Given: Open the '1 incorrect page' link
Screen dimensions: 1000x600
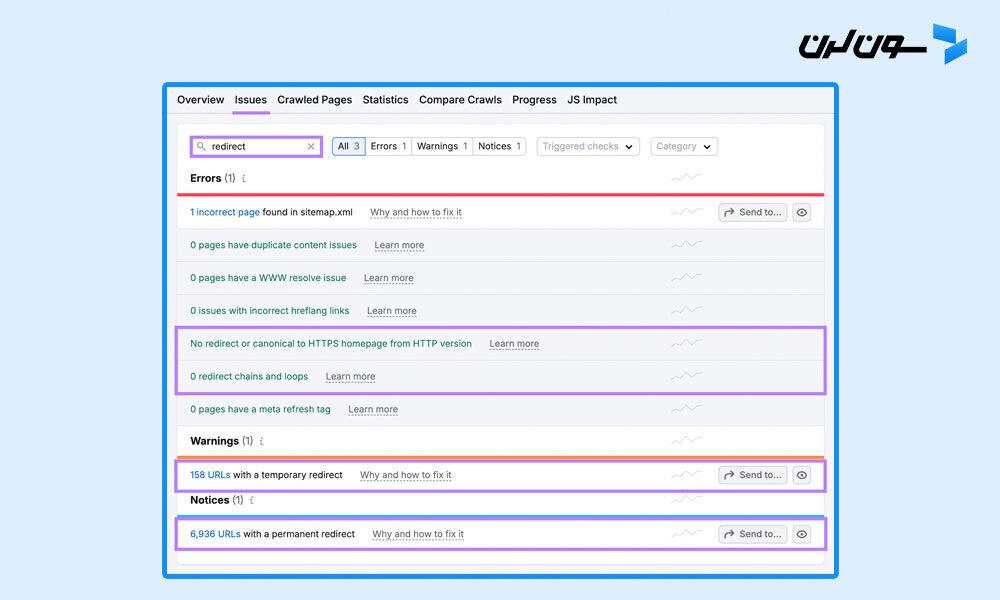Looking at the screenshot, I should 224,212.
